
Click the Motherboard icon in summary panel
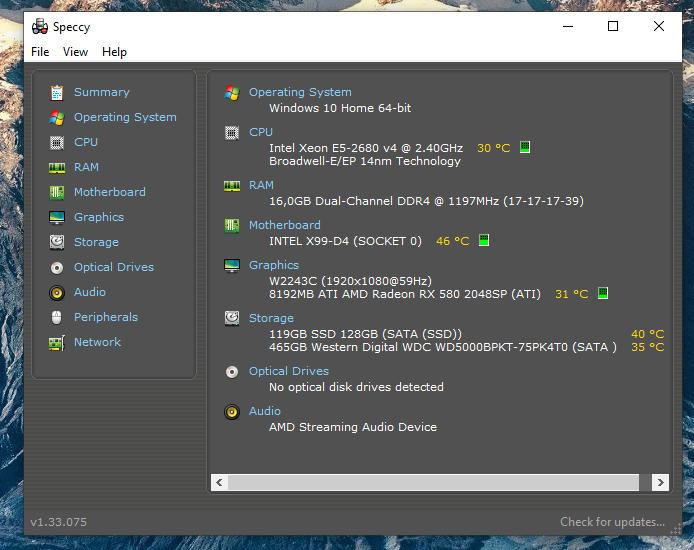232,226
